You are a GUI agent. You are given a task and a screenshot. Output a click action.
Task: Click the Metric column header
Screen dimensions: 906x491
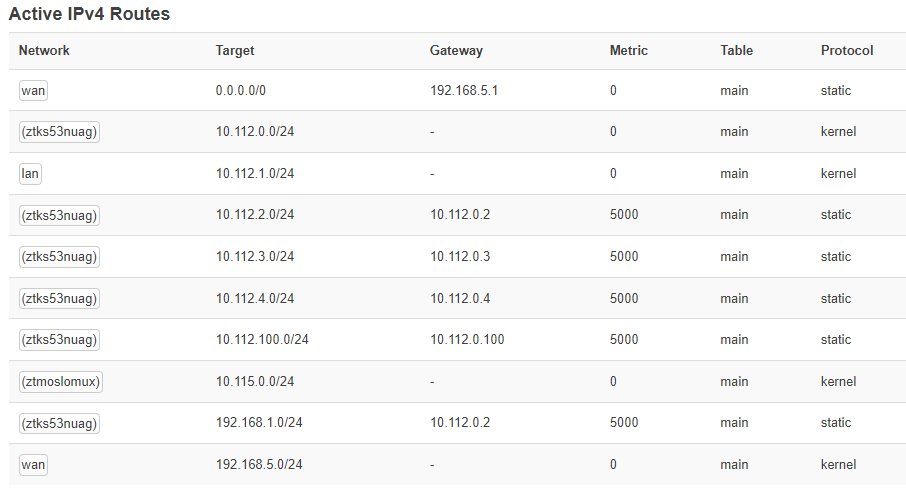629,50
